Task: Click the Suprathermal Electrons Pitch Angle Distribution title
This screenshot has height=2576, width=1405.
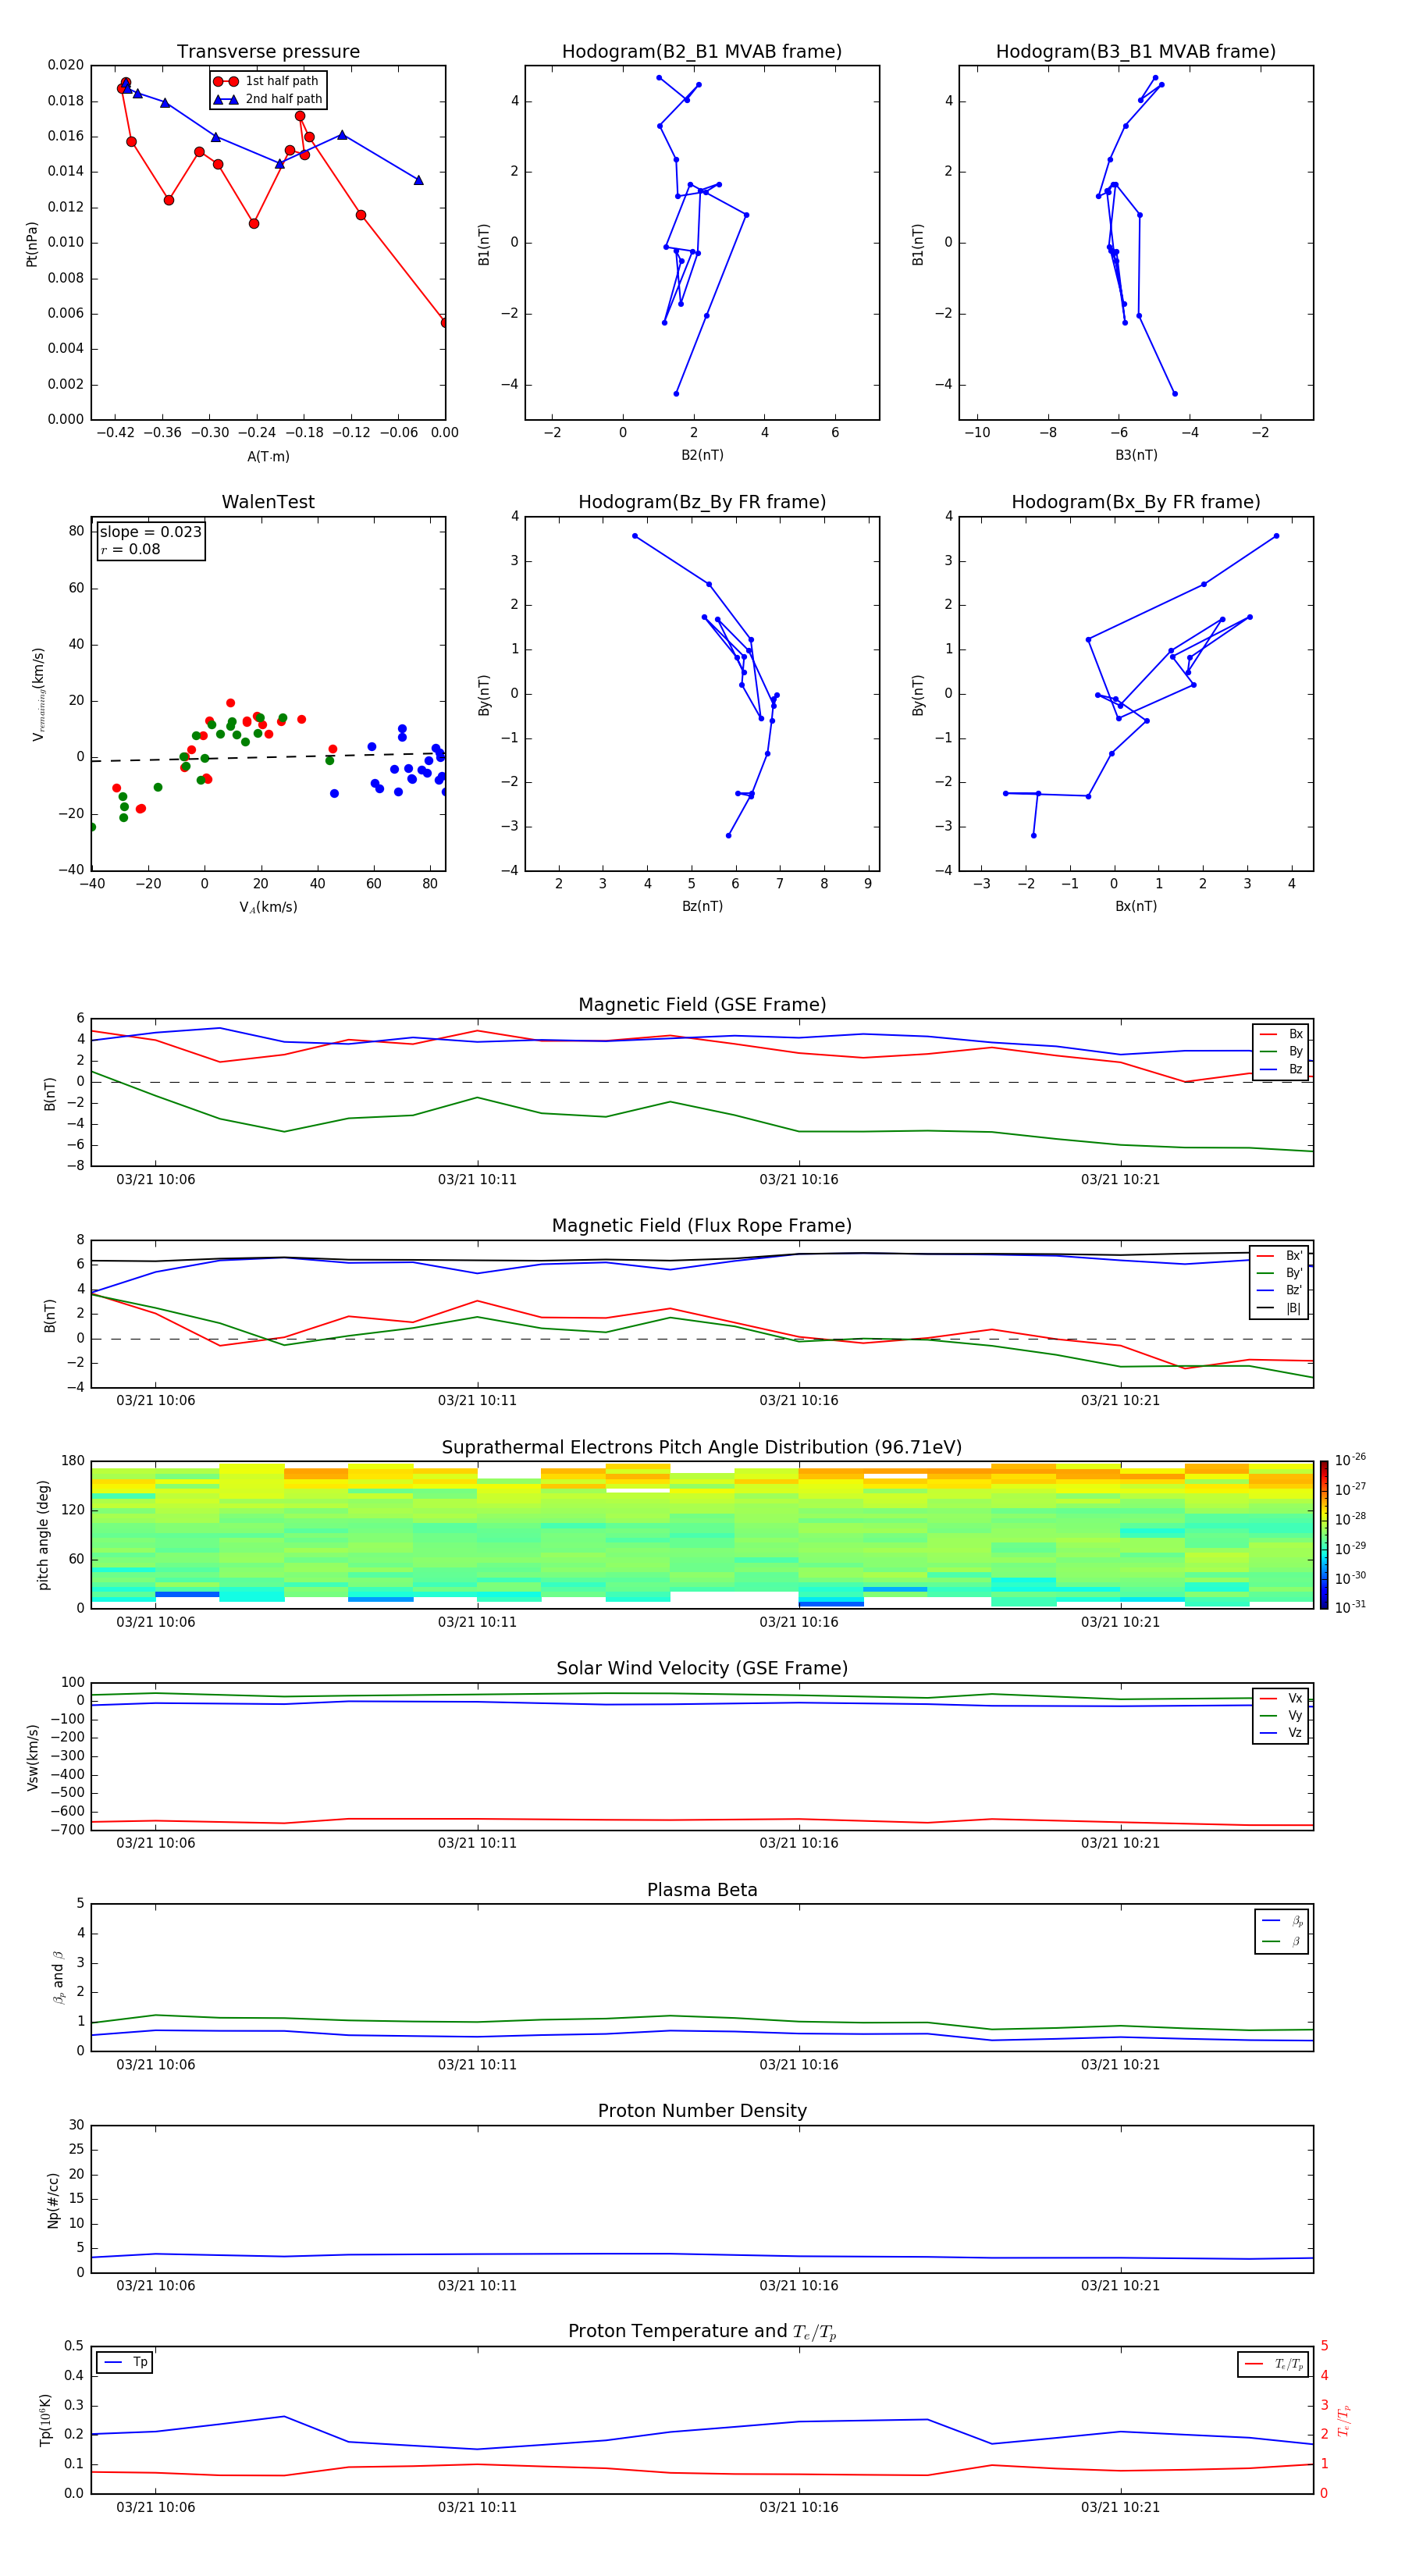Action: point(702,1448)
